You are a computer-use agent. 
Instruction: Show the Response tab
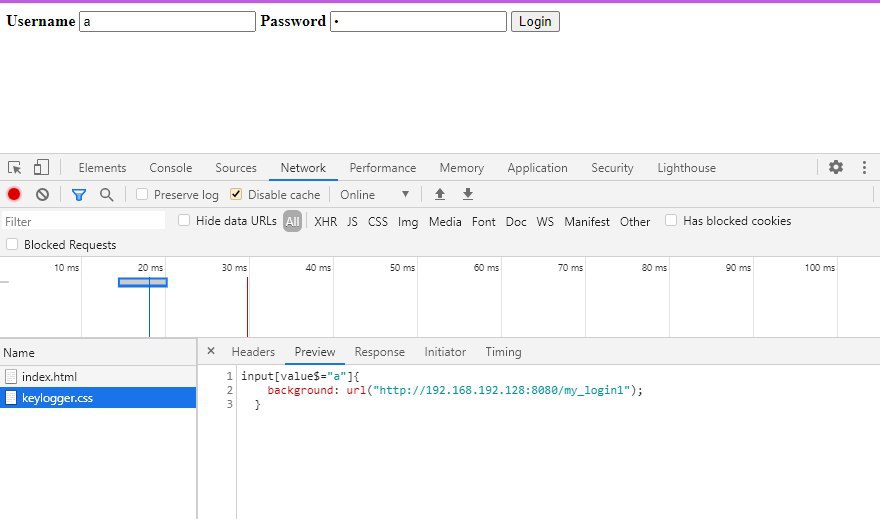(x=379, y=352)
